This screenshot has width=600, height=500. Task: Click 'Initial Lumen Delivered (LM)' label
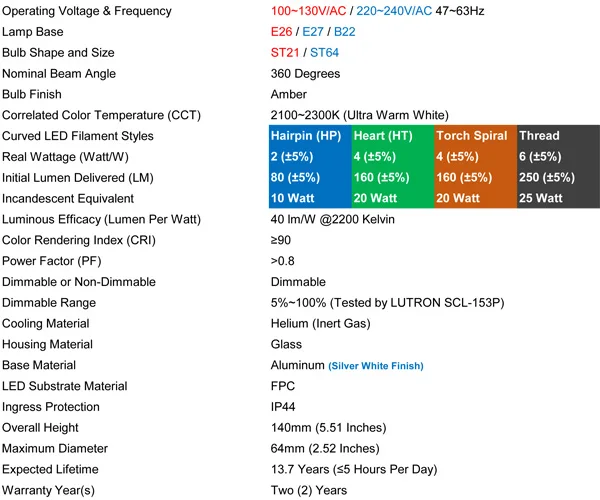pyautogui.click(x=78, y=178)
